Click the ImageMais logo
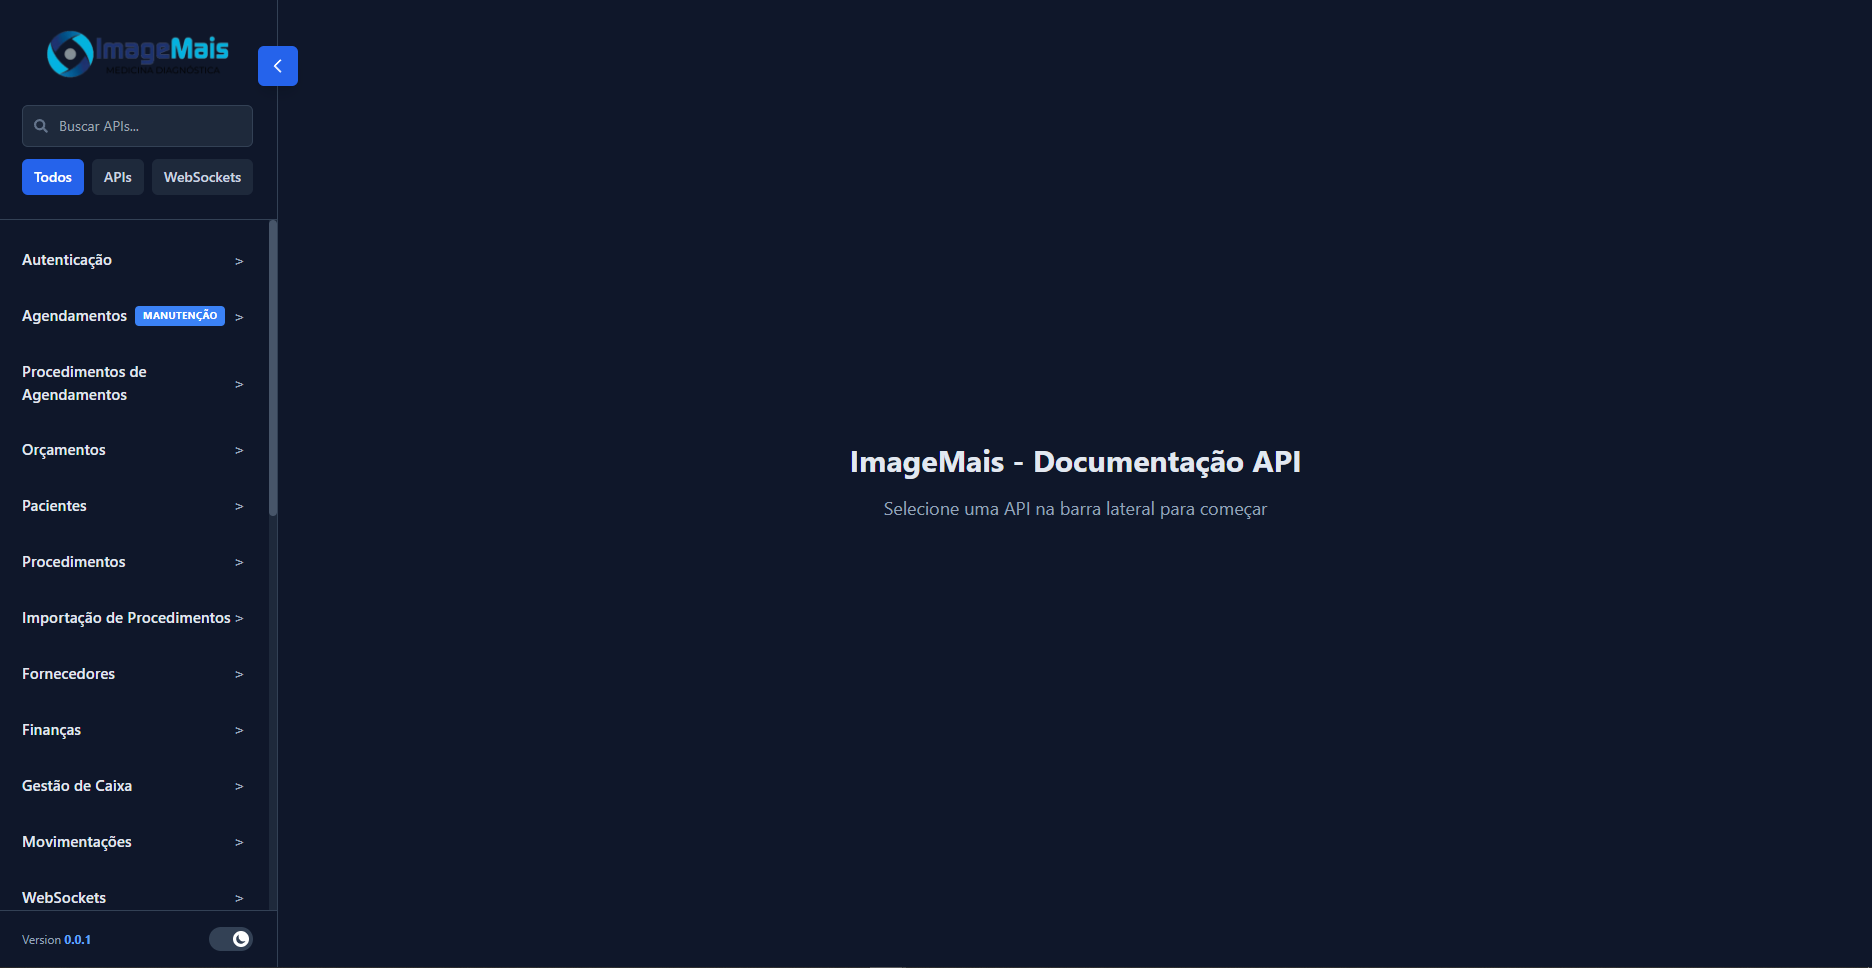The height and width of the screenshot is (968, 1872). [x=136, y=53]
